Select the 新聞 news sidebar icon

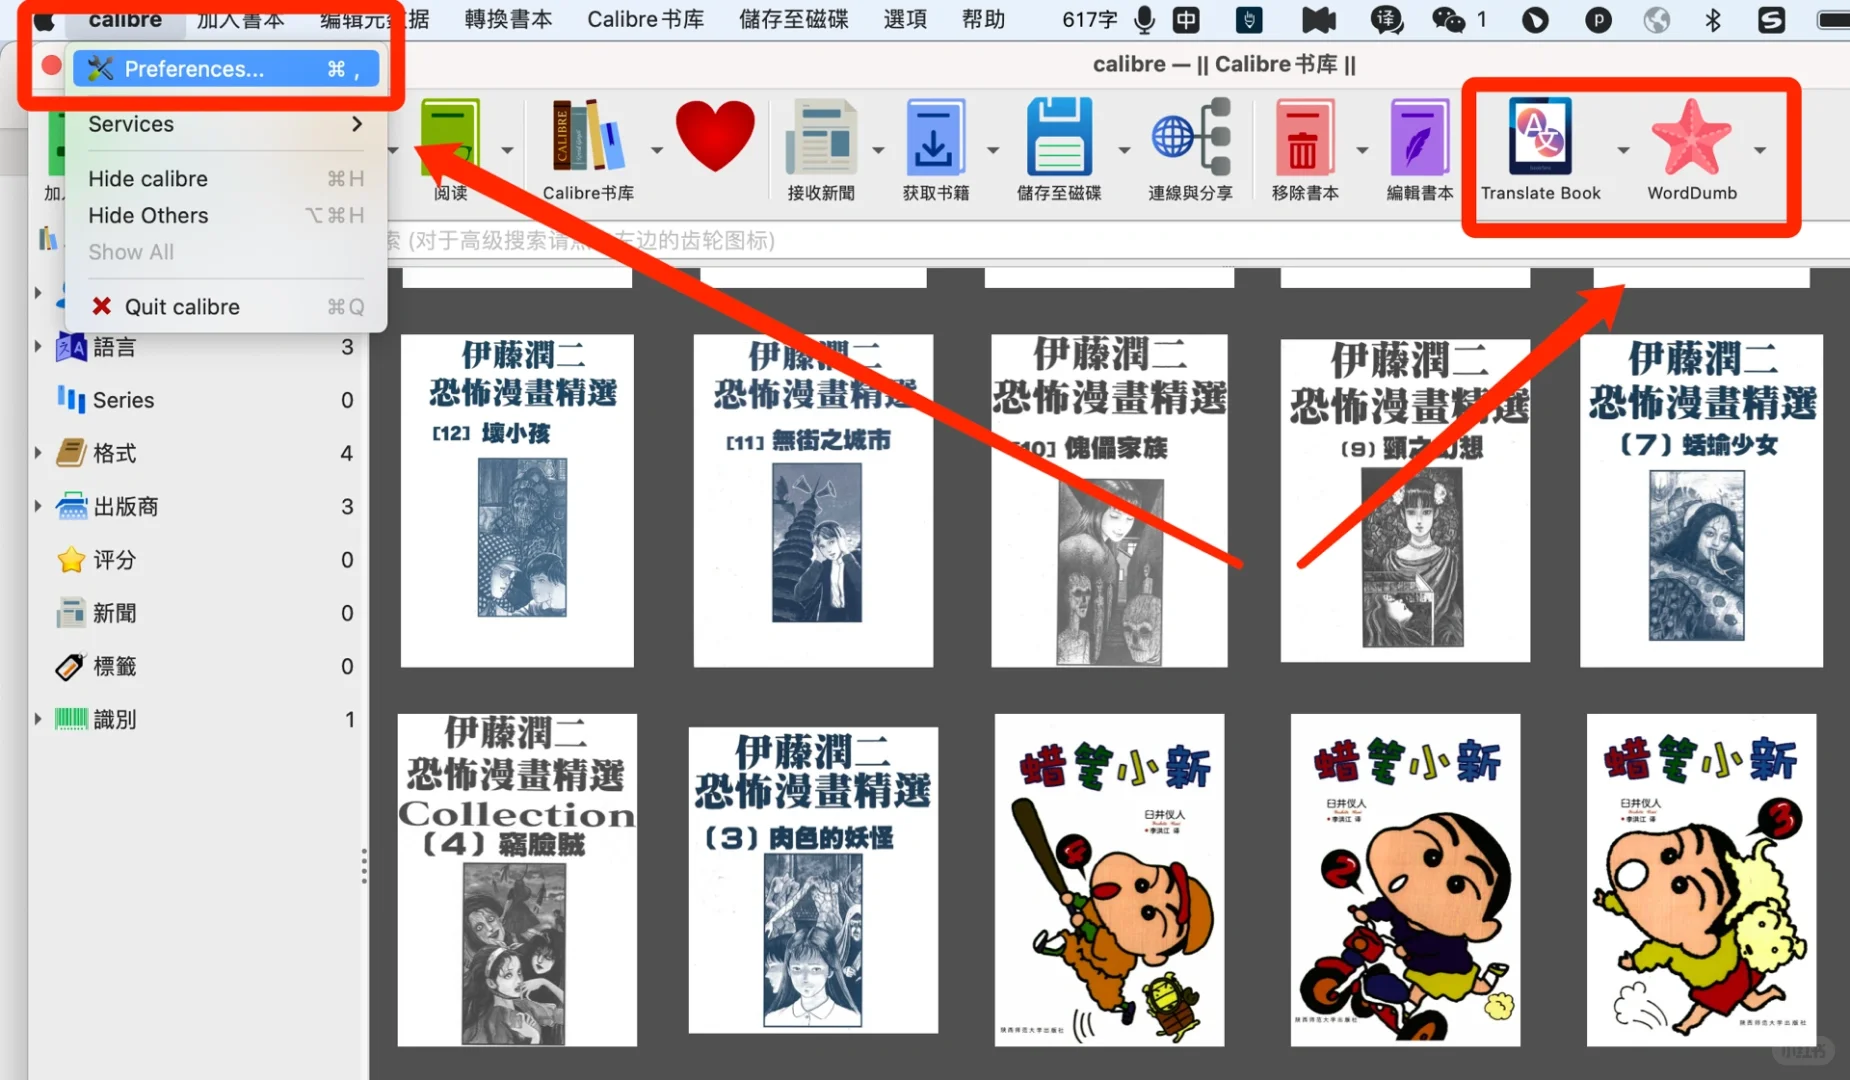click(x=71, y=613)
